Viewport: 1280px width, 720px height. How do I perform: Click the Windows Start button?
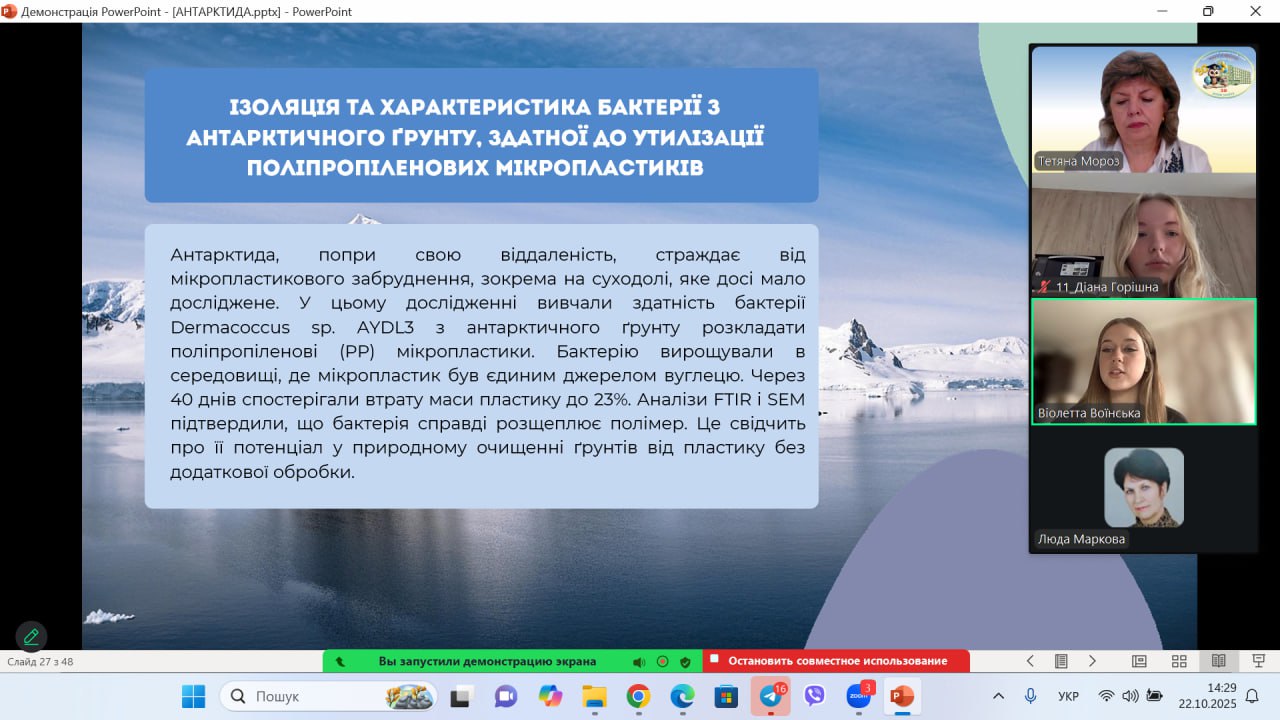pyautogui.click(x=193, y=696)
